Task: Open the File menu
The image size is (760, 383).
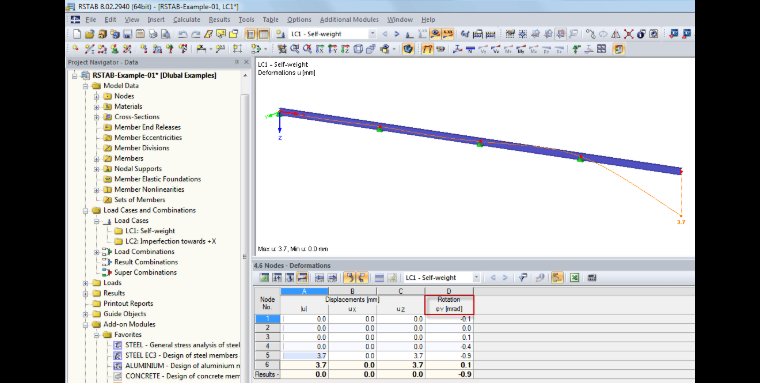Action: click(91, 20)
